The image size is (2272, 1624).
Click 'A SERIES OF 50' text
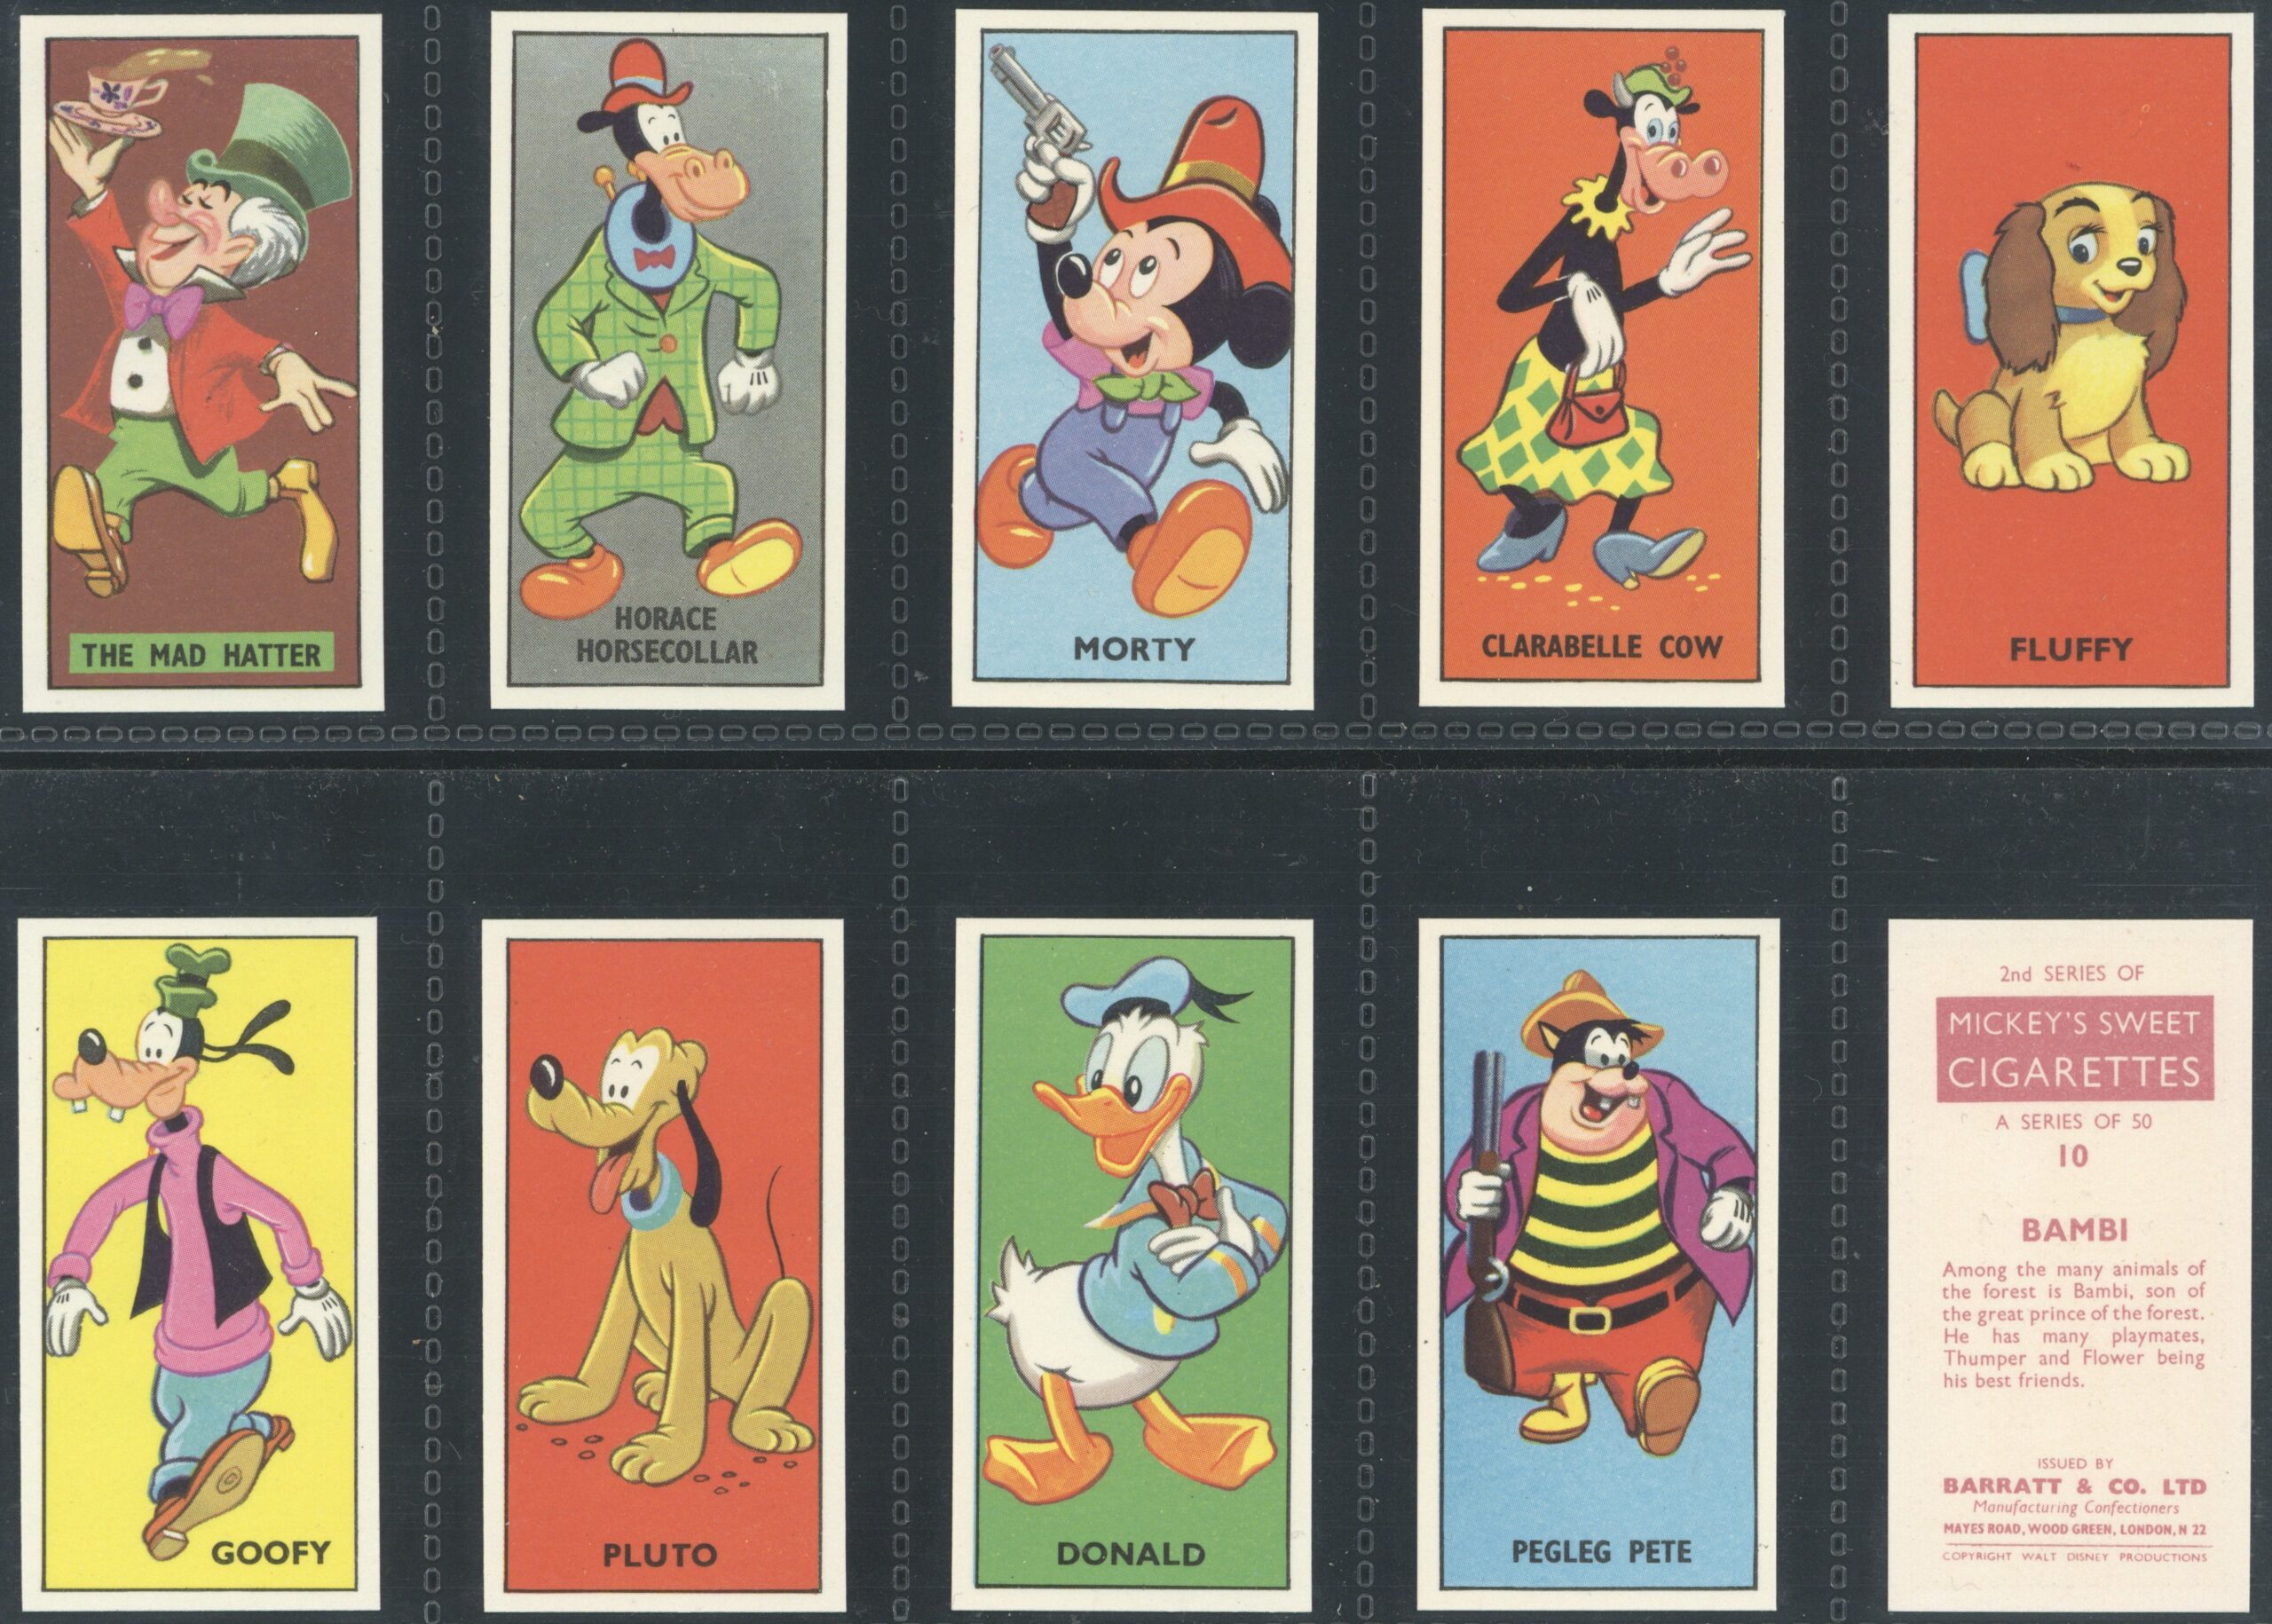coord(2072,1121)
